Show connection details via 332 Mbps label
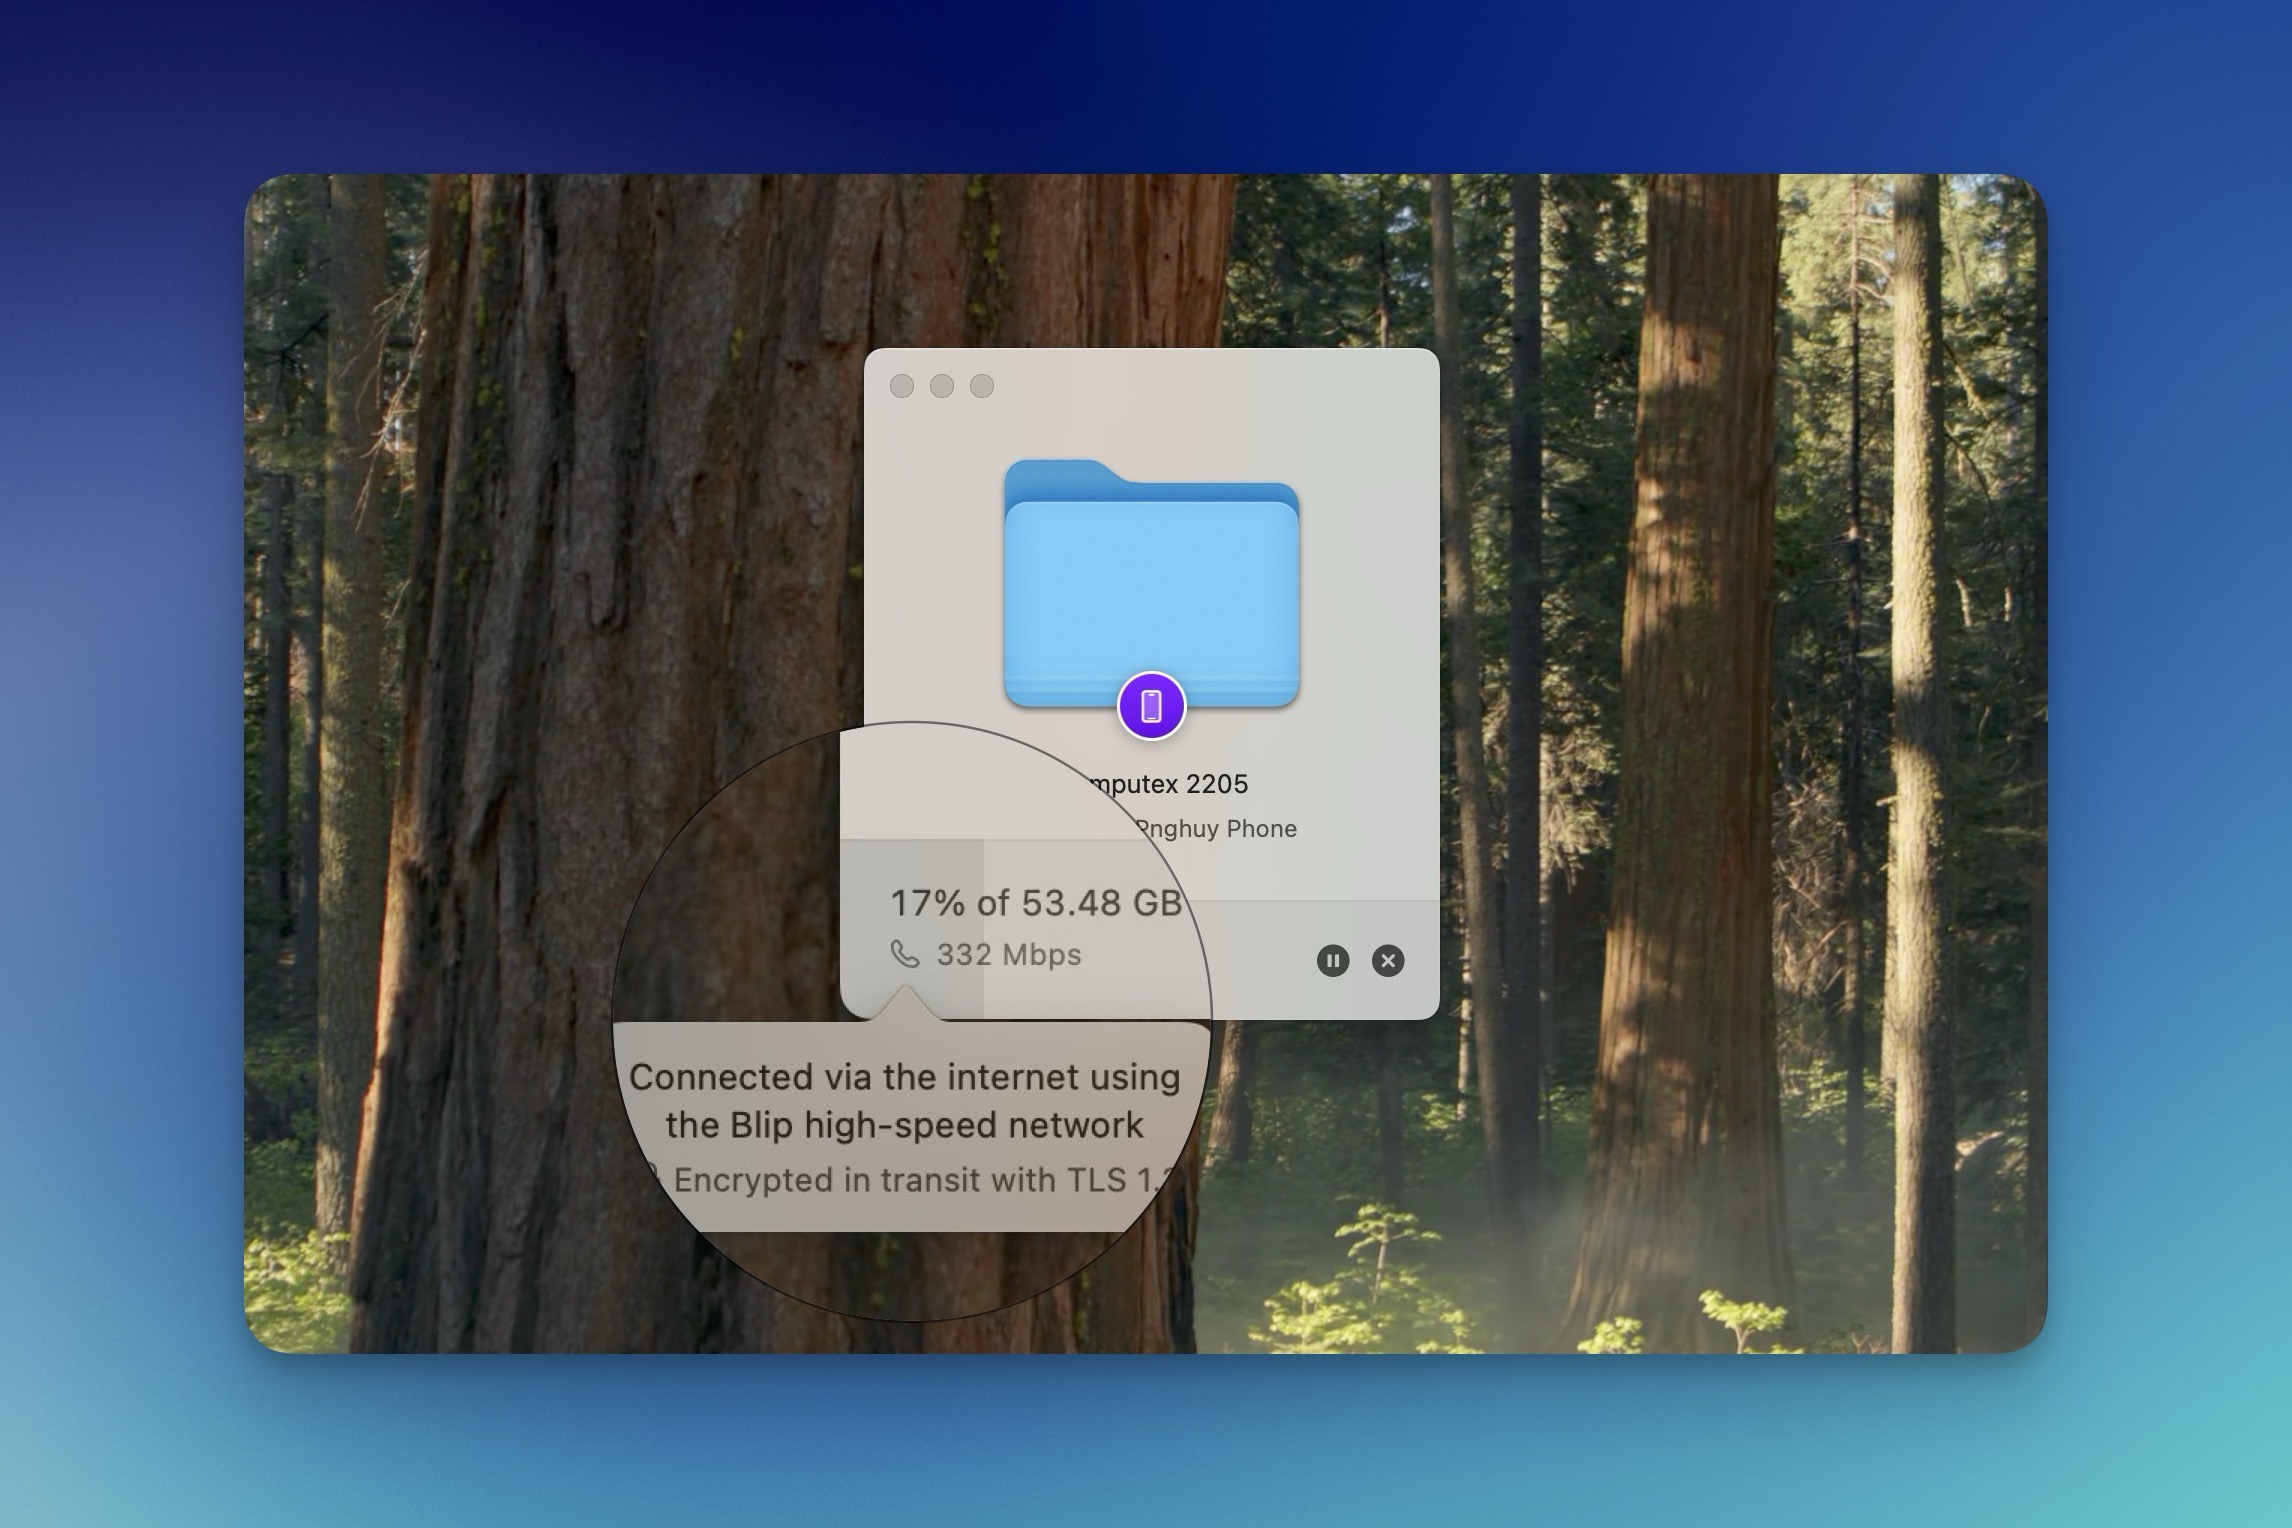Viewport: 2292px width, 1528px height. (x=1009, y=955)
